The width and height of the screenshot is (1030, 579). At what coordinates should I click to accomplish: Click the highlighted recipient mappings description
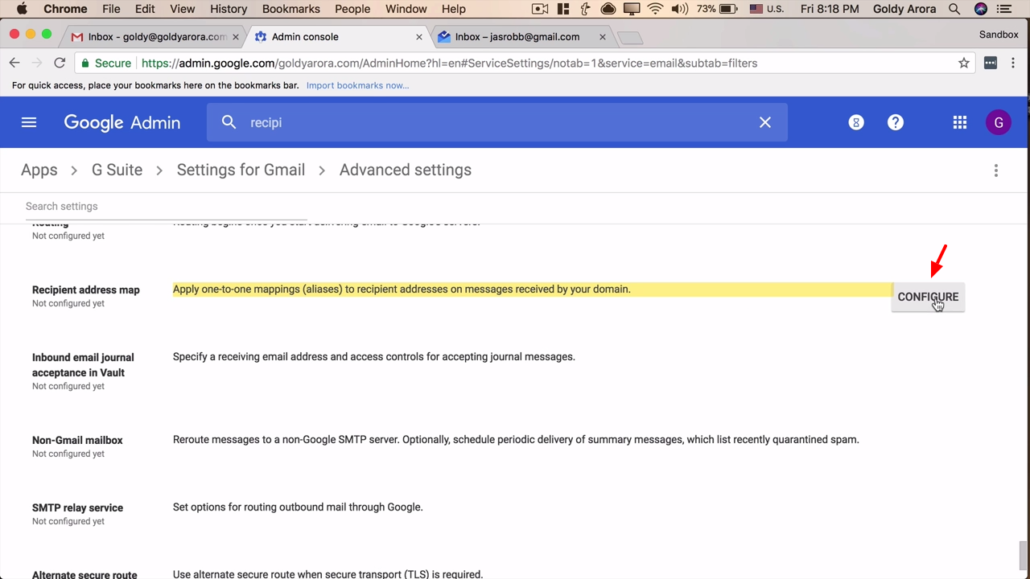point(401,289)
